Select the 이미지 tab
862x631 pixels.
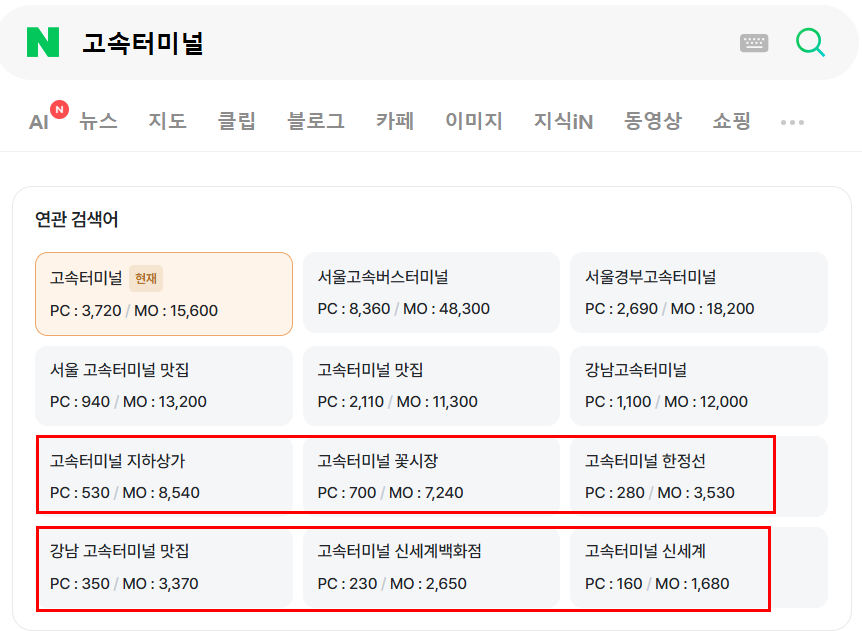tap(474, 121)
